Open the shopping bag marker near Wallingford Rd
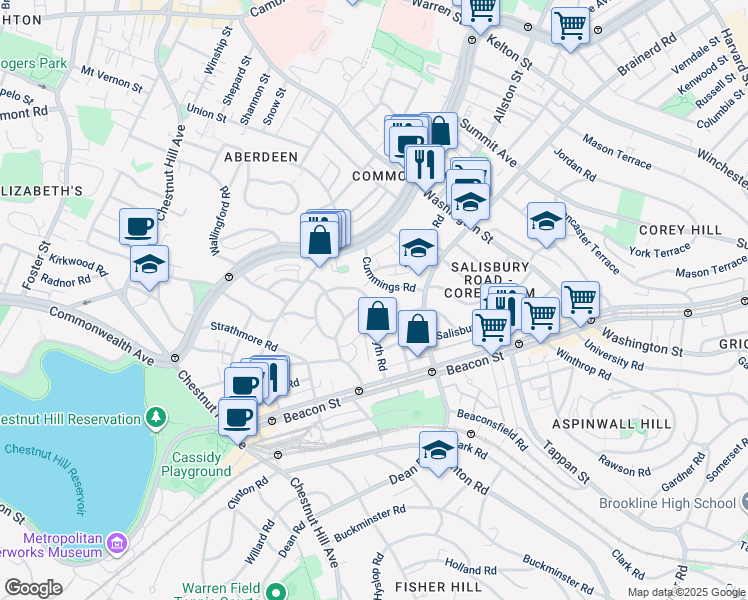The height and width of the screenshot is (600, 748). click(x=319, y=241)
